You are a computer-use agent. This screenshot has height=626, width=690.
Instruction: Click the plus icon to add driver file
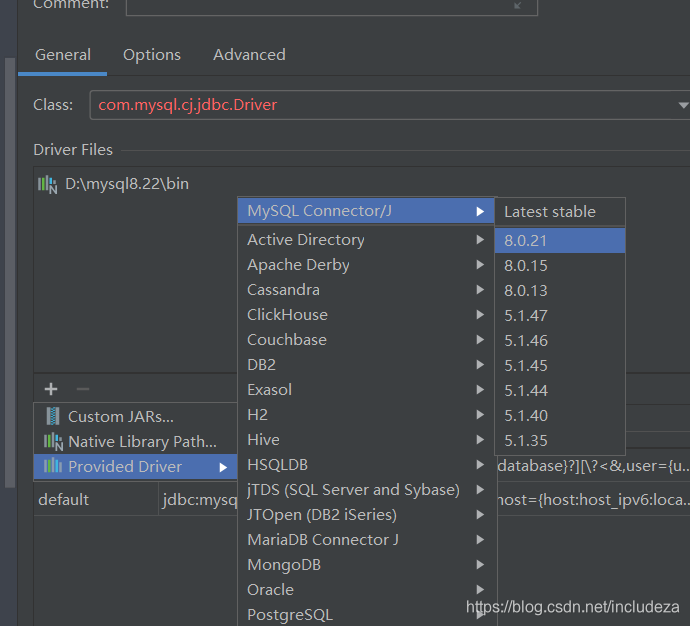click(x=51, y=389)
